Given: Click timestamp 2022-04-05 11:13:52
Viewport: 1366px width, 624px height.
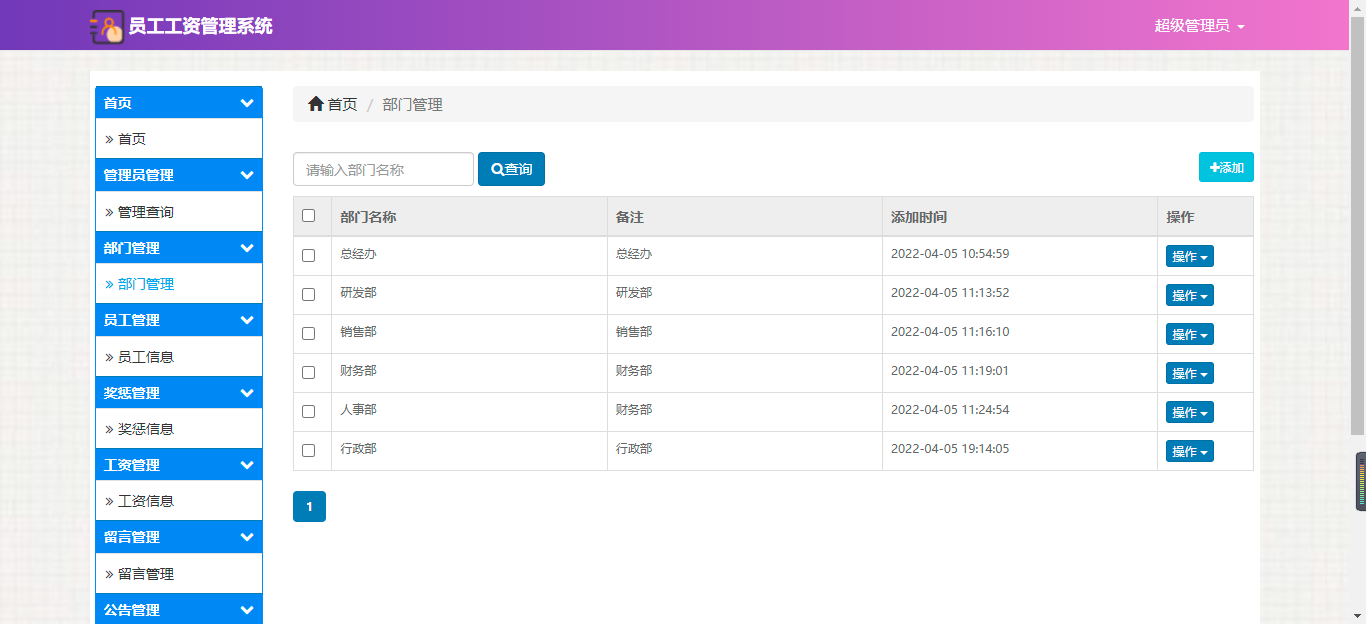Looking at the screenshot, I should [950, 293].
